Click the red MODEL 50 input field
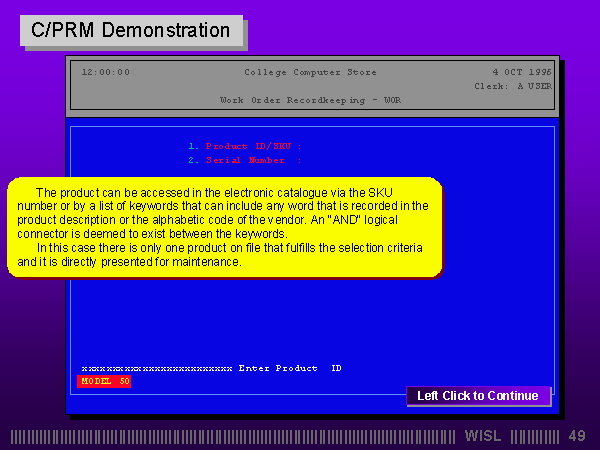This screenshot has height=450, width=600. coord(105,381)
